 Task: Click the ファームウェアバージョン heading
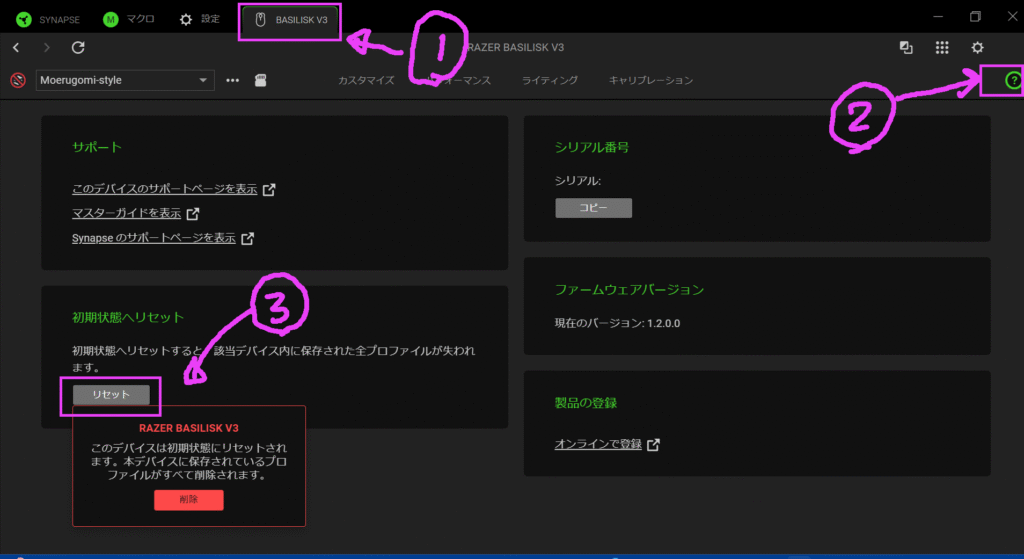tap(629, 289)
